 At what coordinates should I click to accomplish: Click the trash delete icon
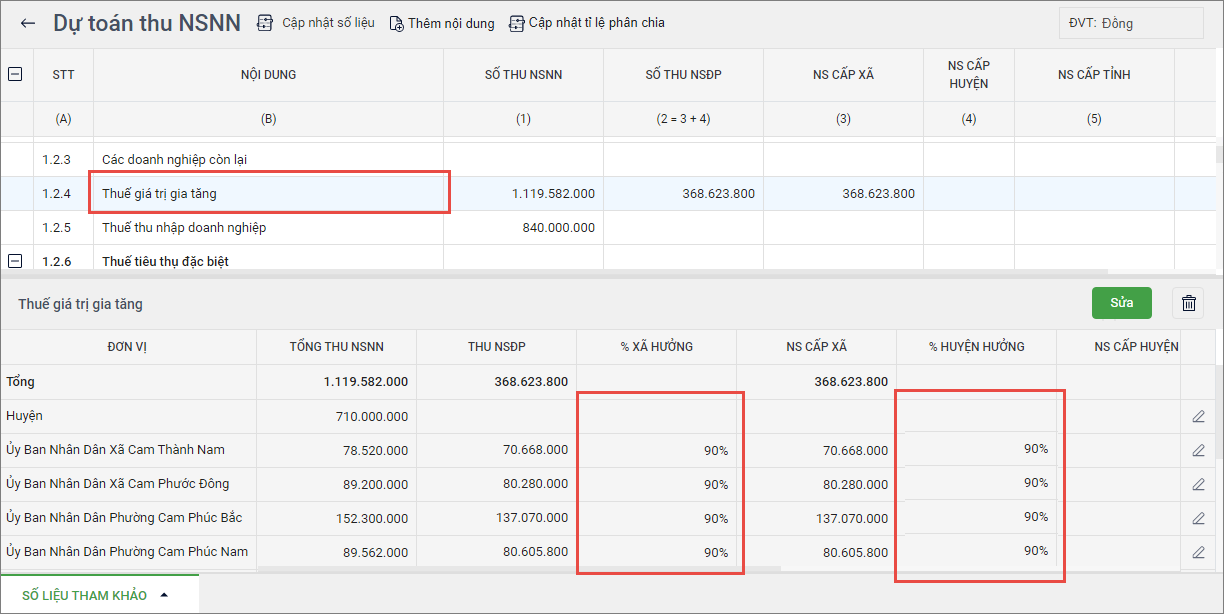coord(1188,303)
